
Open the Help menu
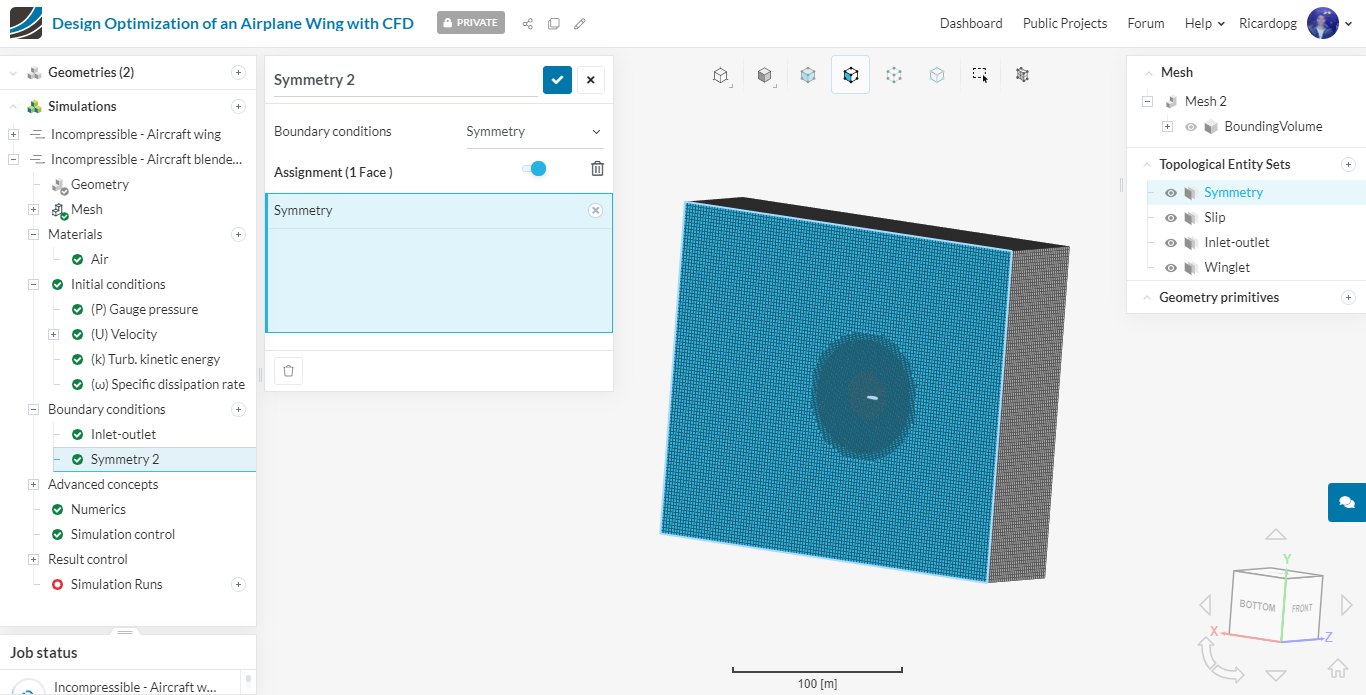click(1204, 23)
